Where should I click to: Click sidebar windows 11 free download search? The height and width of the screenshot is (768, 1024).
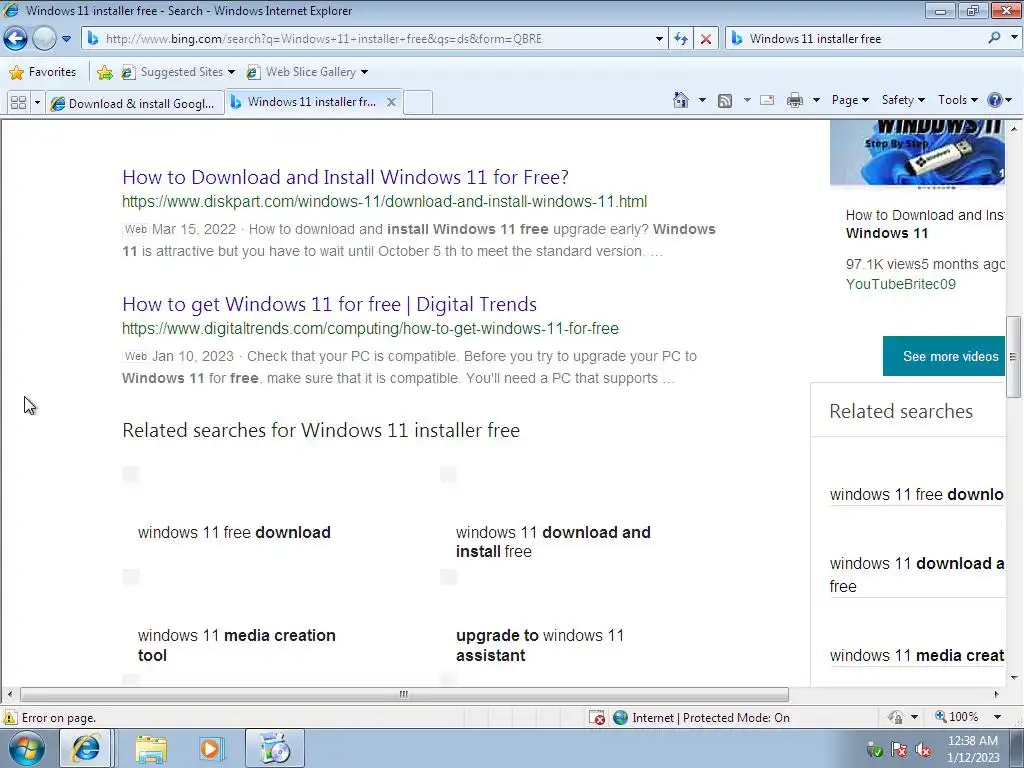click(917, 494)
